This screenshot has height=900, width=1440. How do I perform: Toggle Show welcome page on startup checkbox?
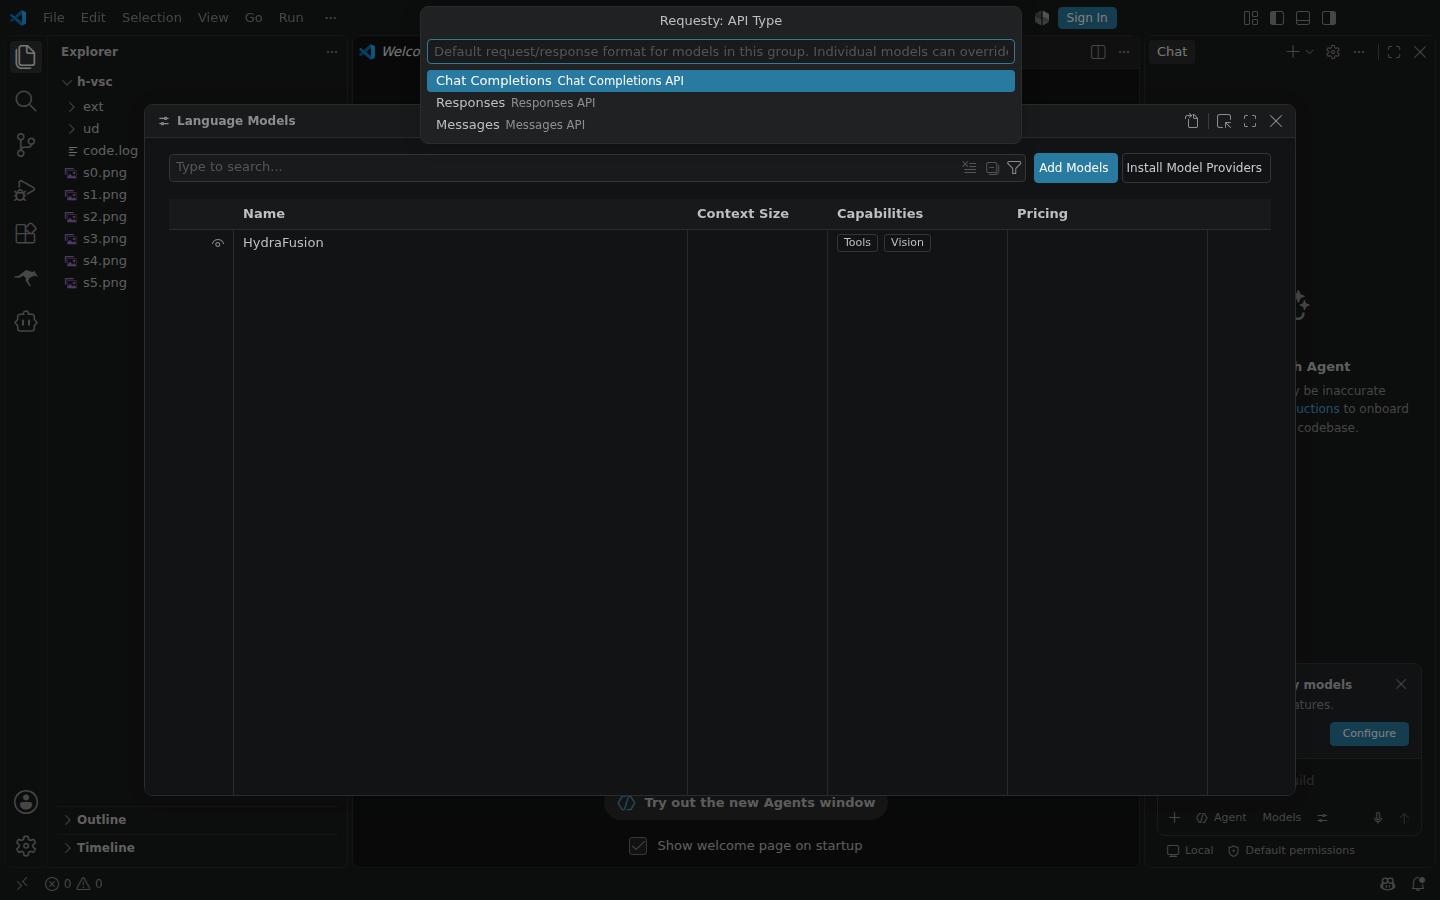point(638,846)
